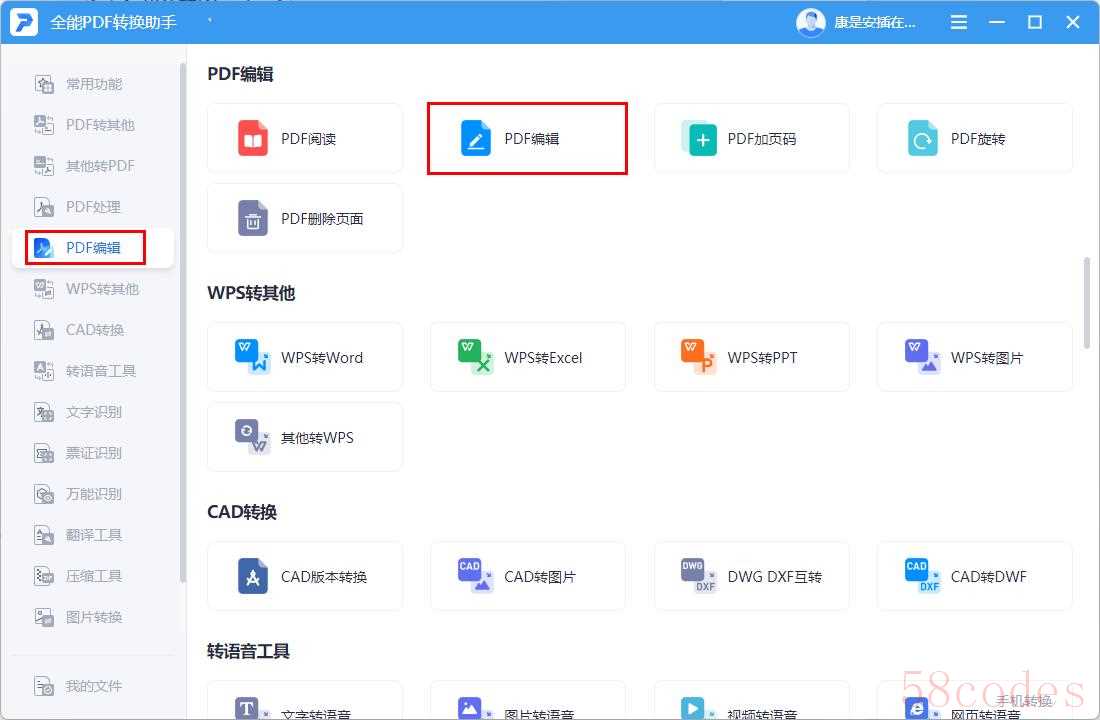Click the 其他转PDF sidebar icon
The width and height of the screenshot is (1100, 720).
(43, 166)
